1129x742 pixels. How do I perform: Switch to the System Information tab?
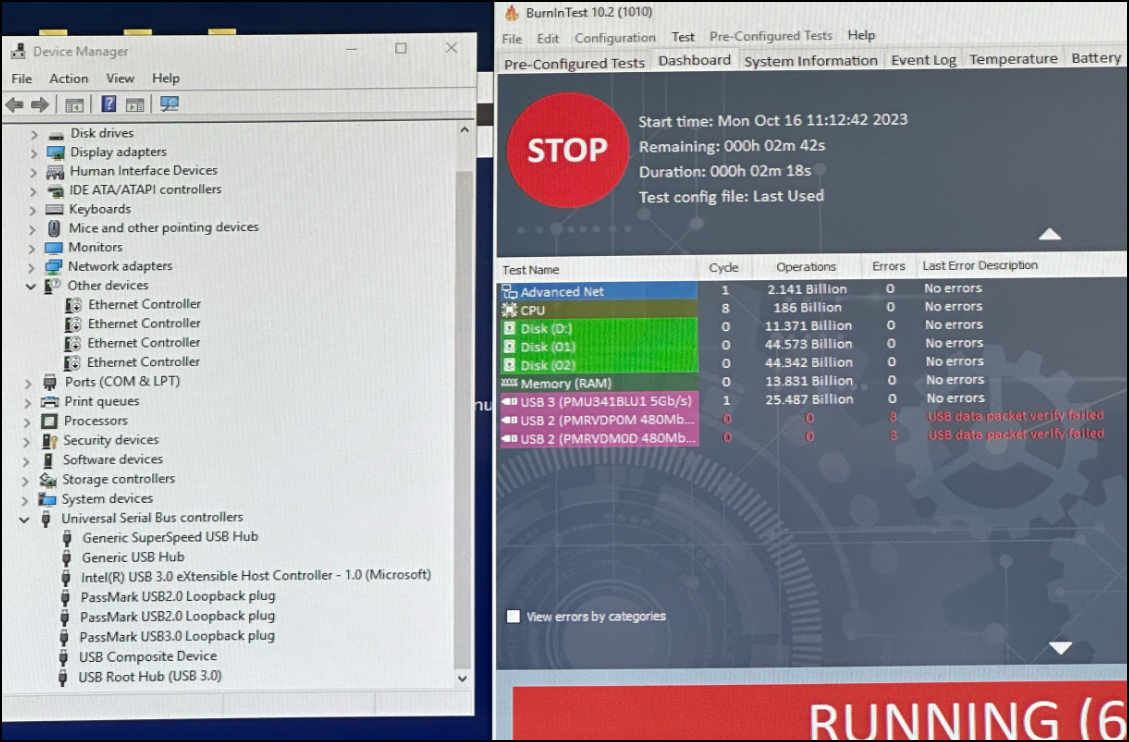coord(811,60)
